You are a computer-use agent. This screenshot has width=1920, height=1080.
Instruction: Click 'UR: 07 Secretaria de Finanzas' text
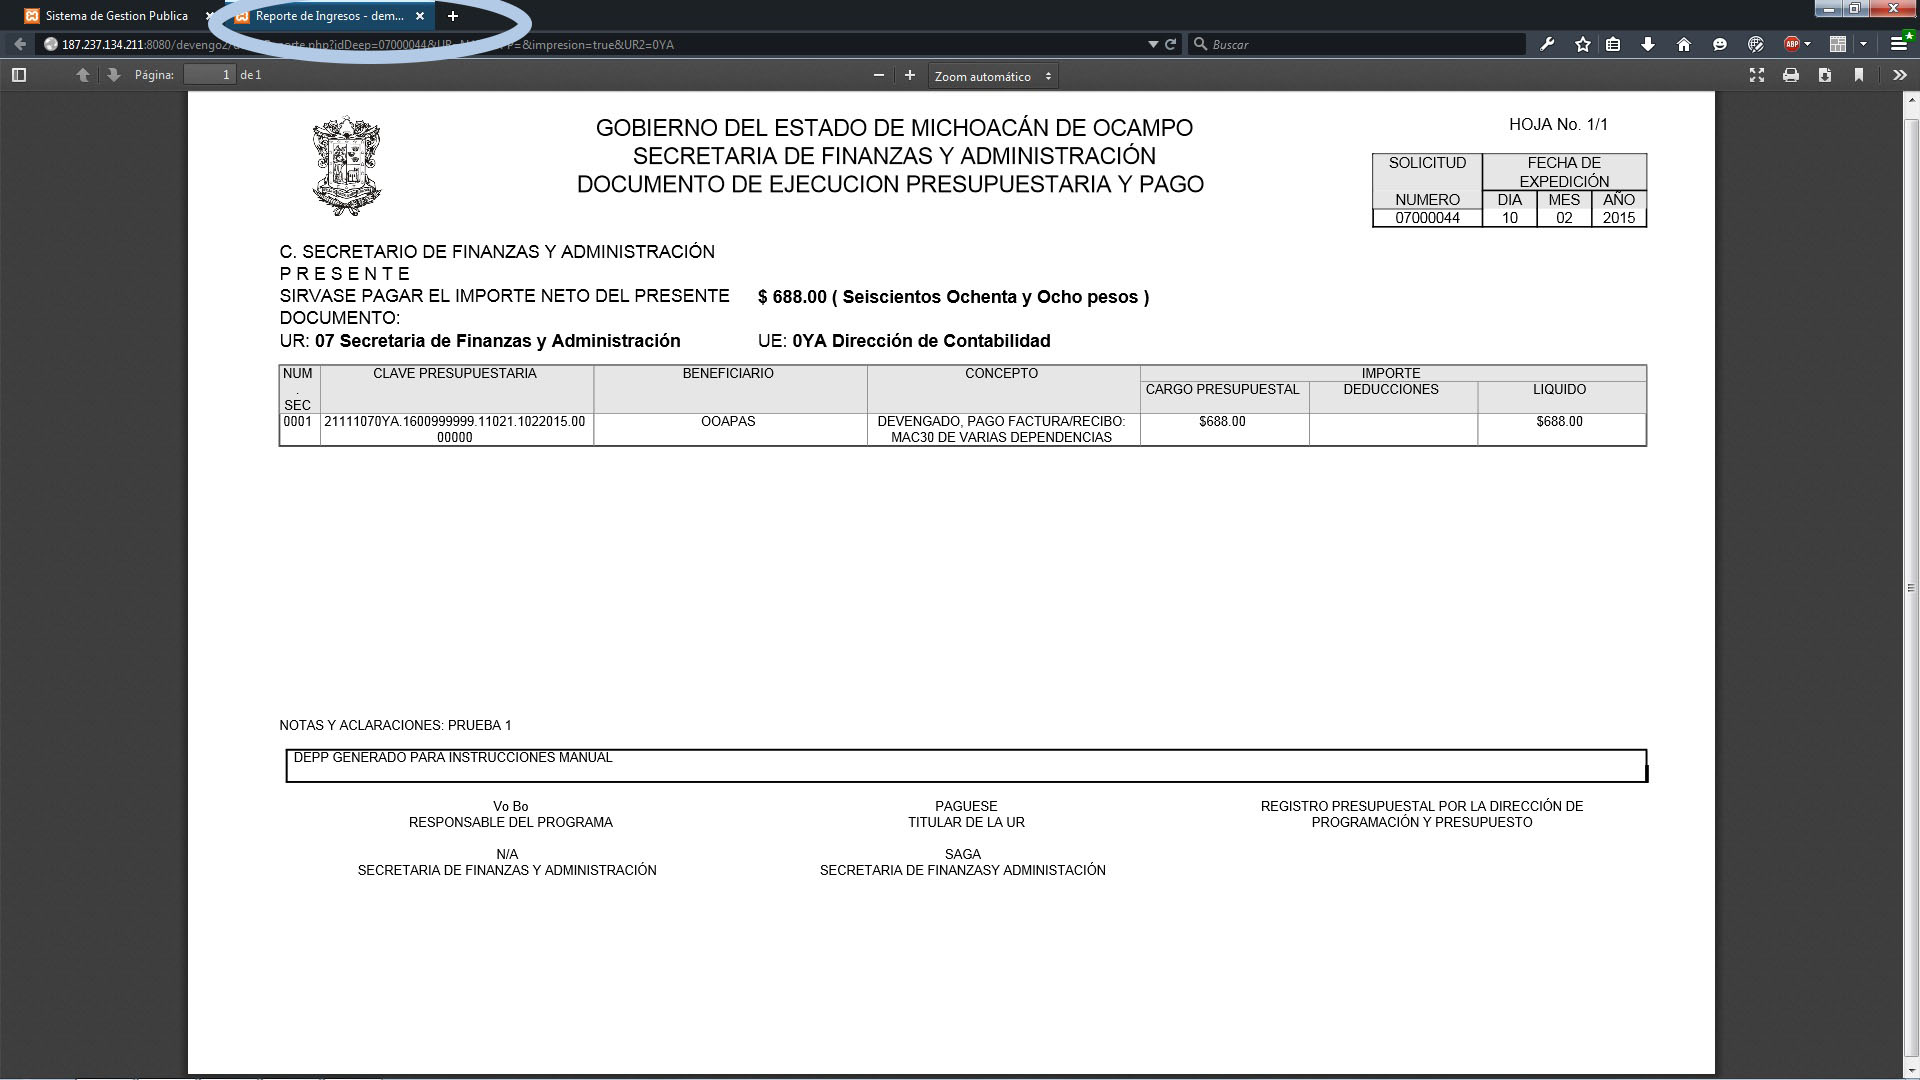point(480,341)
